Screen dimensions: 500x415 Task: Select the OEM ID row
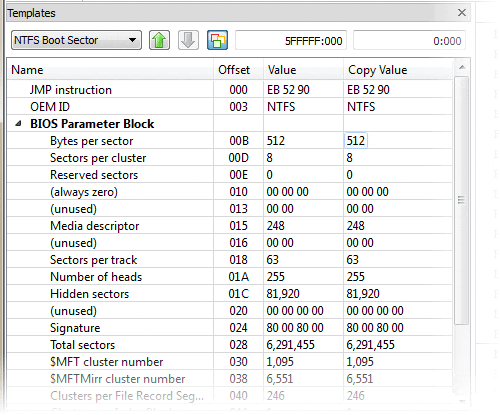point(230,107)
